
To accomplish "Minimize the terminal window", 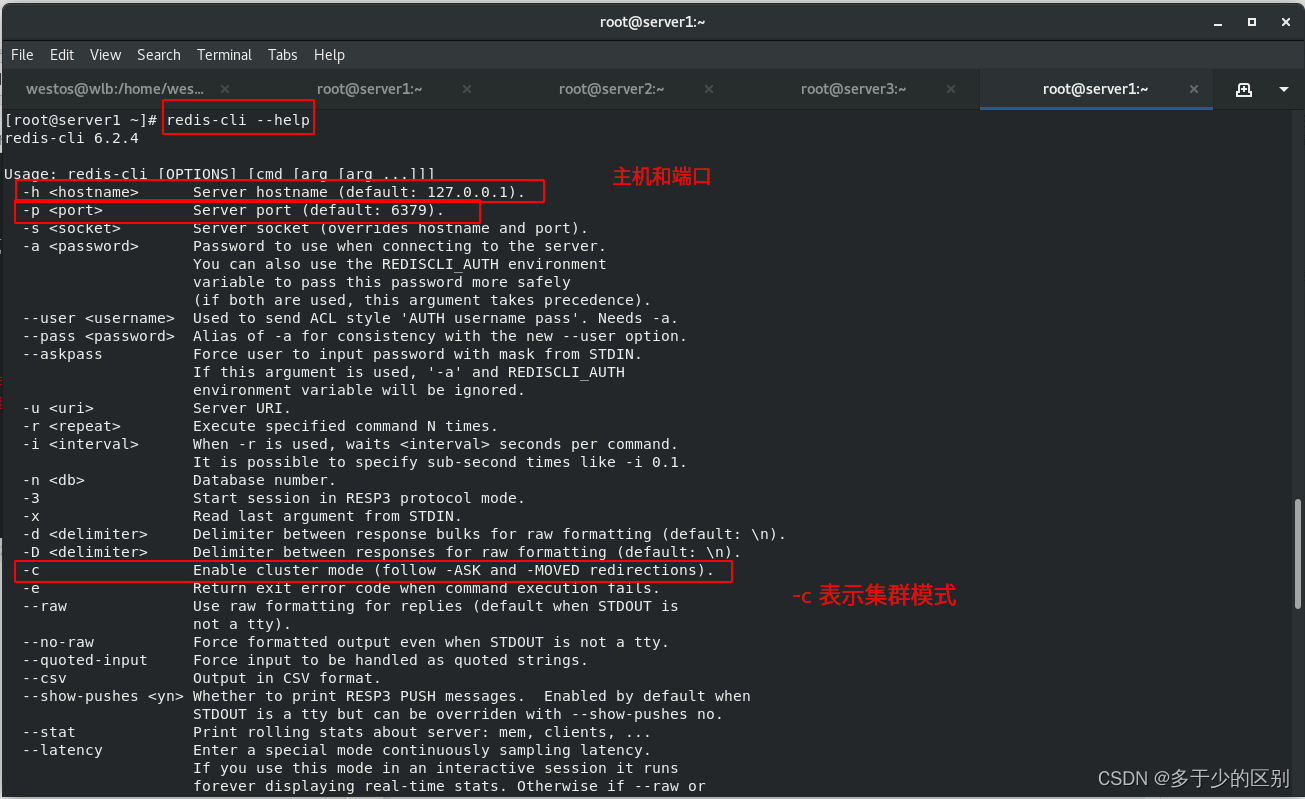I will [1218, 22].
